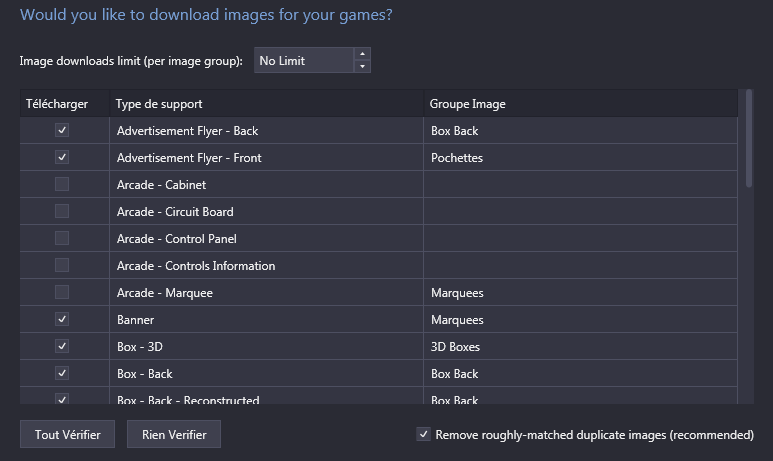Toggle Remove roughly-matched duplicate images checkbox

(x=423, y=434)
